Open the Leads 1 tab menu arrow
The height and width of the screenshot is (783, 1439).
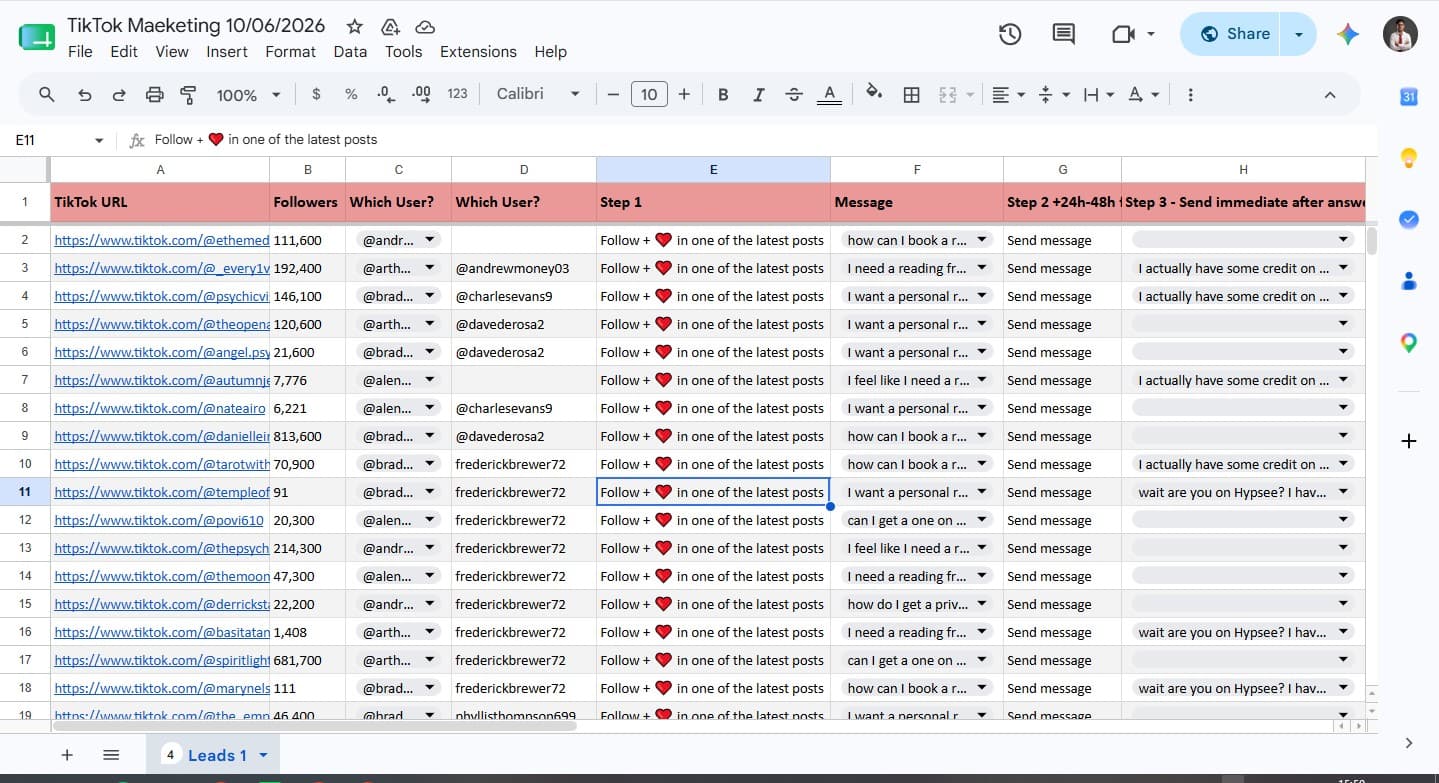pyautogui.click(x=264, y=756)
